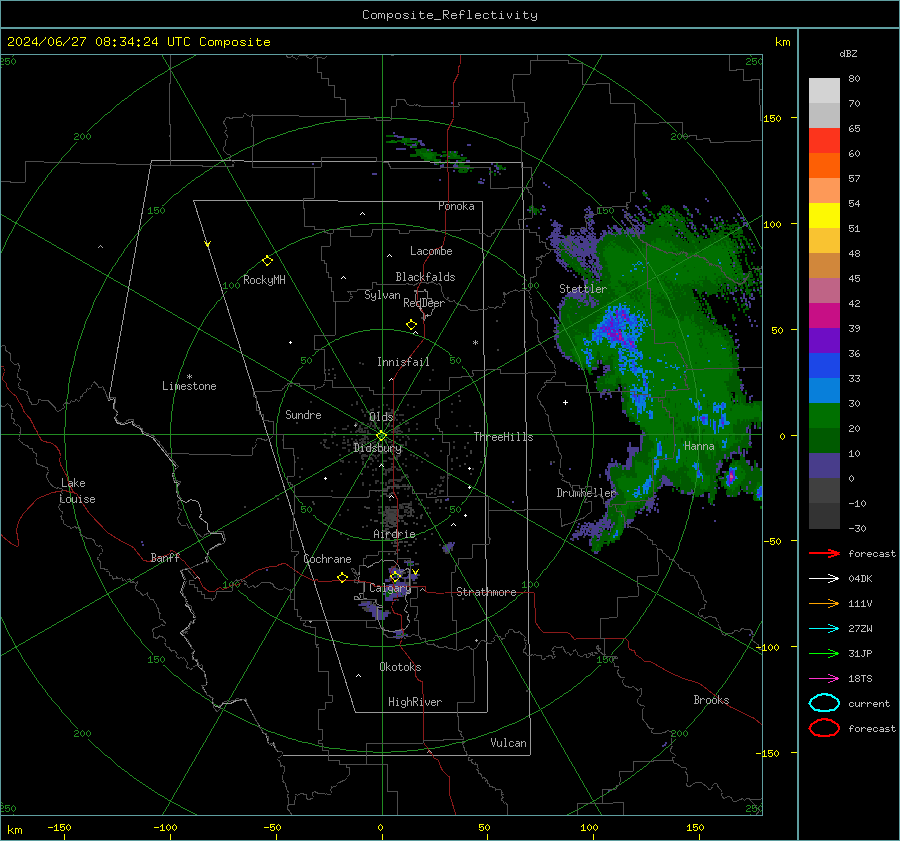Click the yellow diamond marker near Cochrane
Image resolution: width=900 pixels, height=841 pixels.
[x=342, y=578]
